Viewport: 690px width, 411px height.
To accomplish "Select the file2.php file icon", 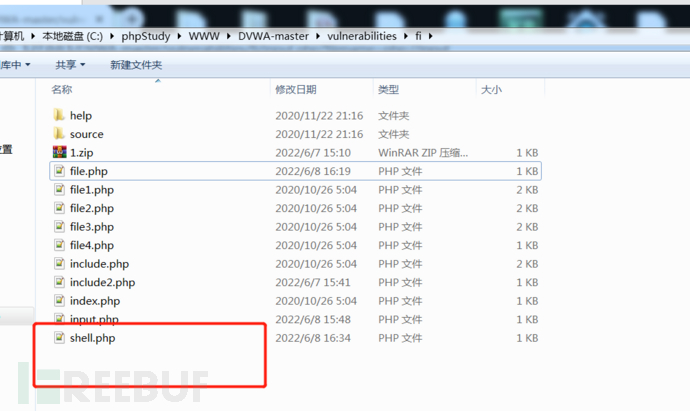I will tap(59, 208).
